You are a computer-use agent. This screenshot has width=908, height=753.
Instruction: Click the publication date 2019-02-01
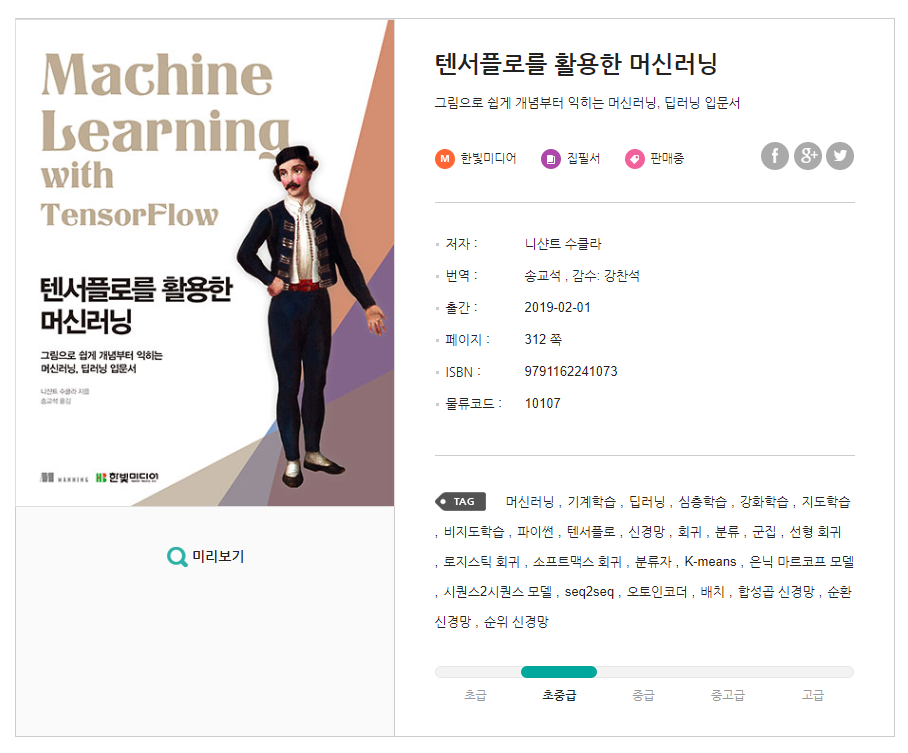coord(557,308)
